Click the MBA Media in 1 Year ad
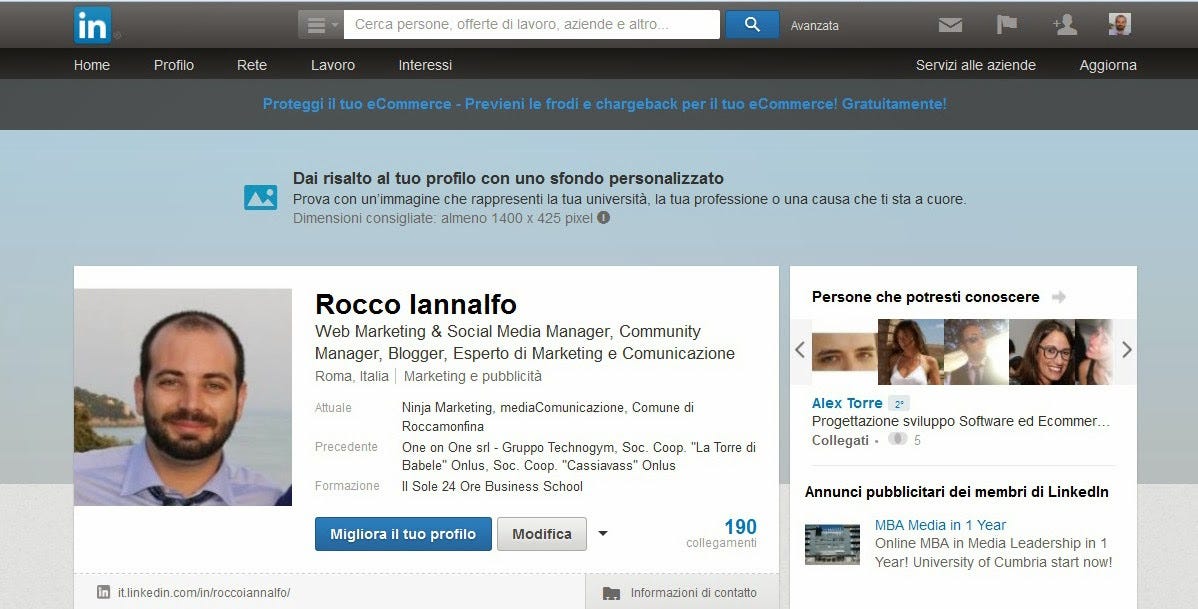The height and width of the screenshot is (609, 1198). [x=940, y=525]
